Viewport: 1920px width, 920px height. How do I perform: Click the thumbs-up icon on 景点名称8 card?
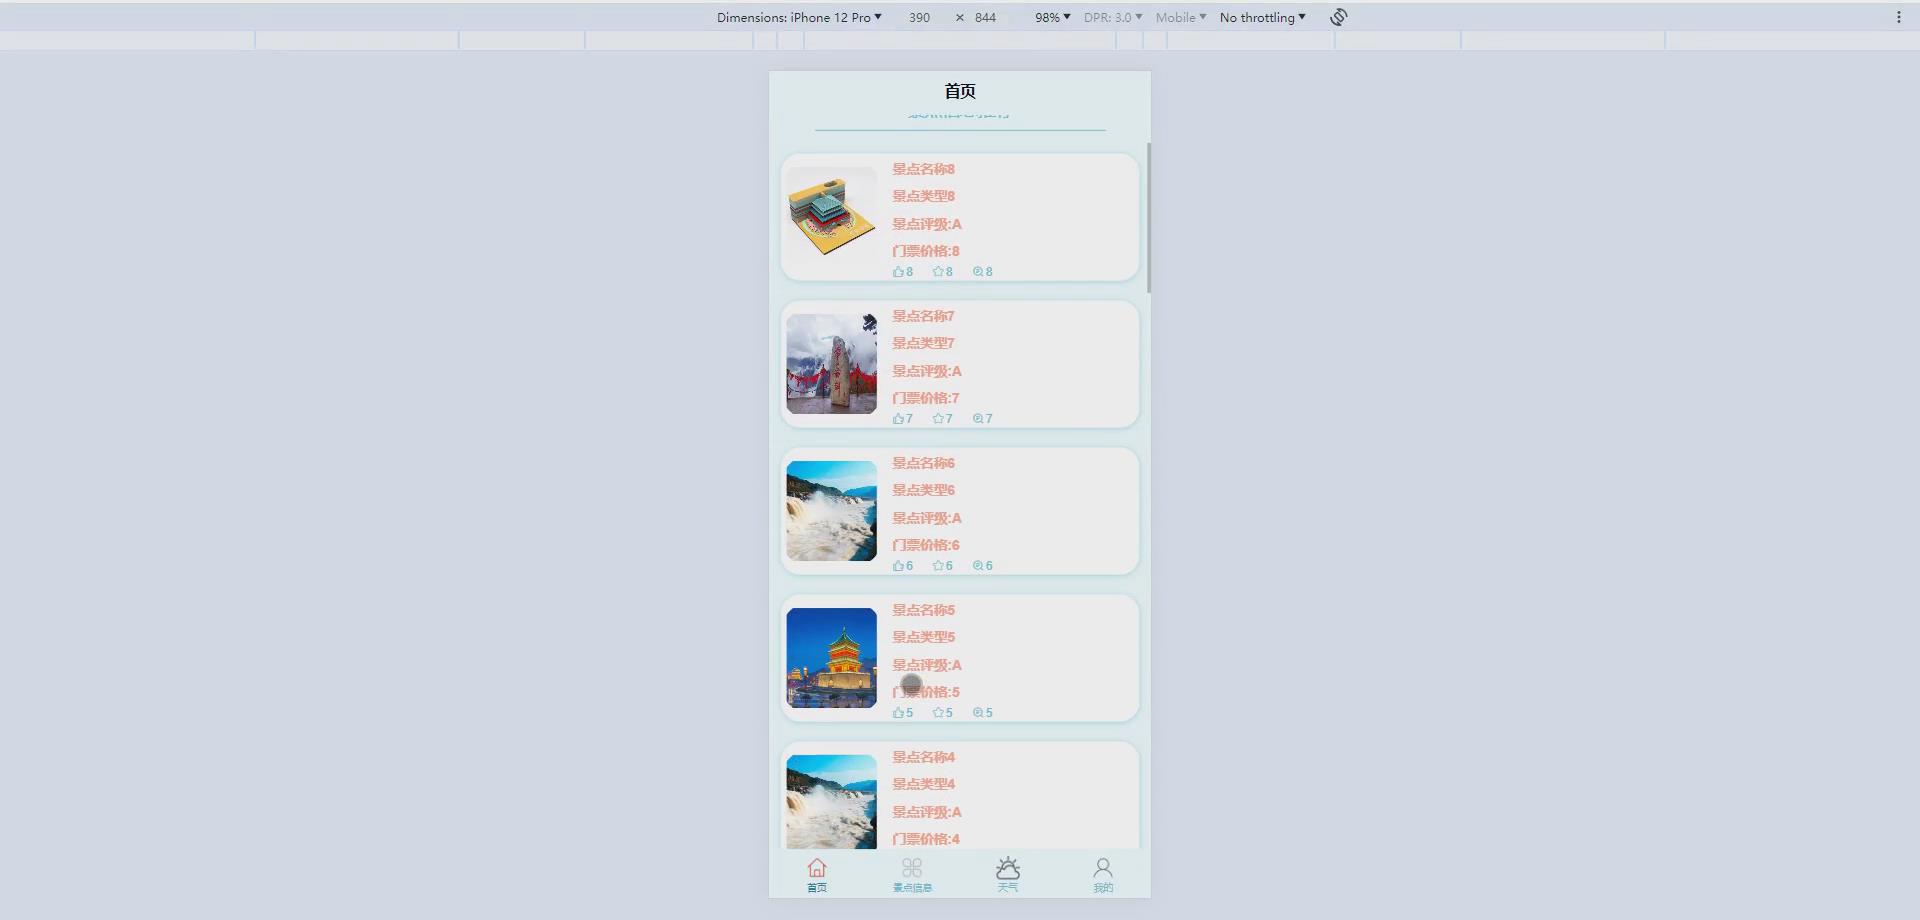[x=898, y=271]
